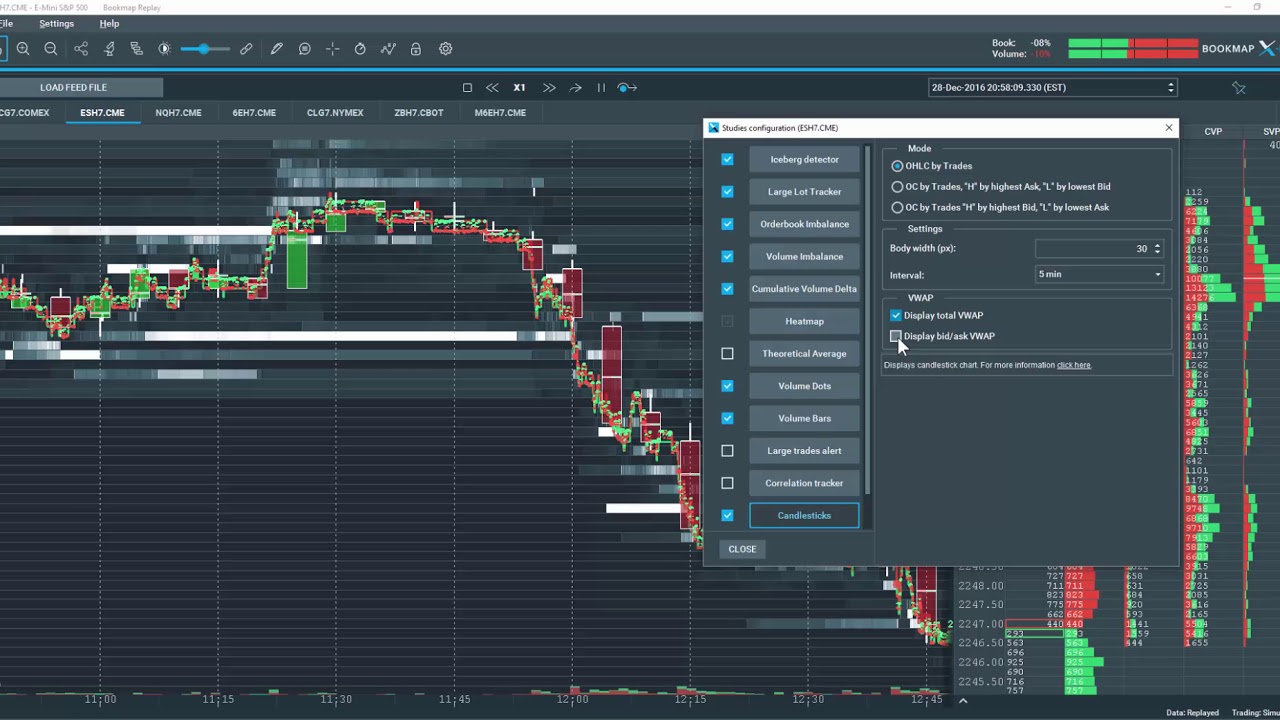Switch to the CLG7.NYMEX tab

335,113
